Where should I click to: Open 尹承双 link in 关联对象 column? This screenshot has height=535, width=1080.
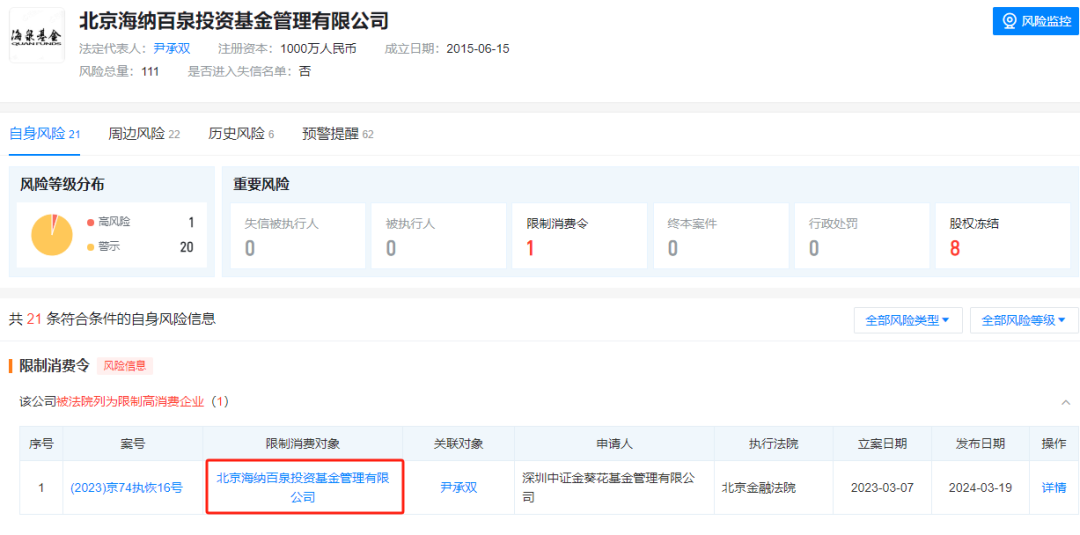click(459, 488)
